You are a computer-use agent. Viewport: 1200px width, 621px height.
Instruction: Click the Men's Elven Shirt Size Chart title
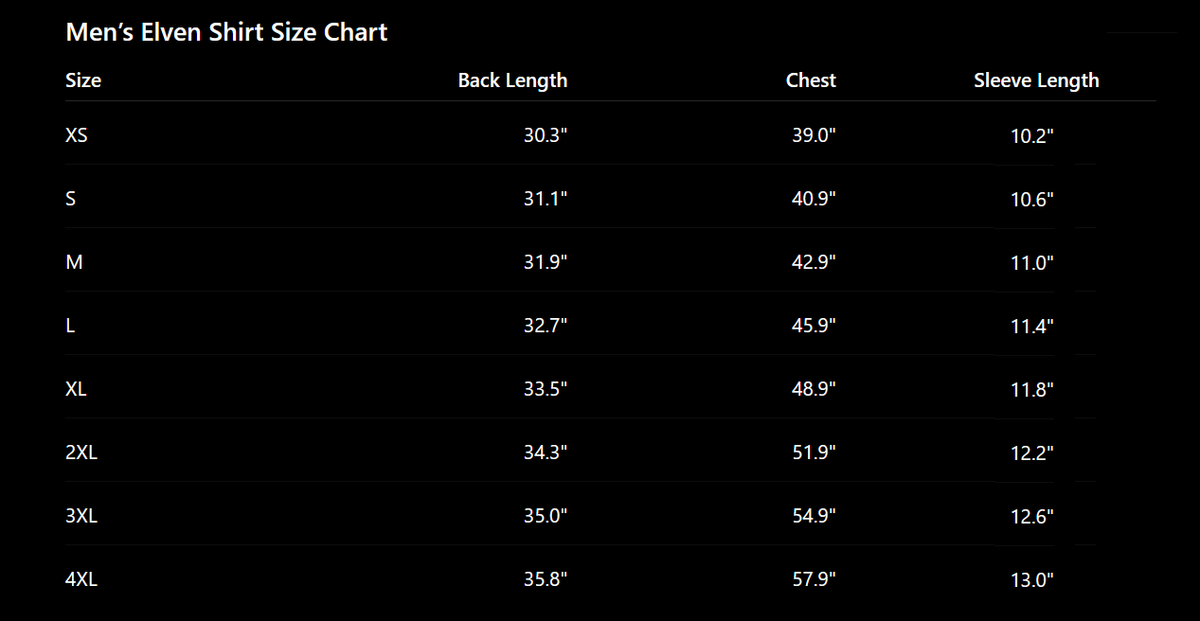point(226,33)
